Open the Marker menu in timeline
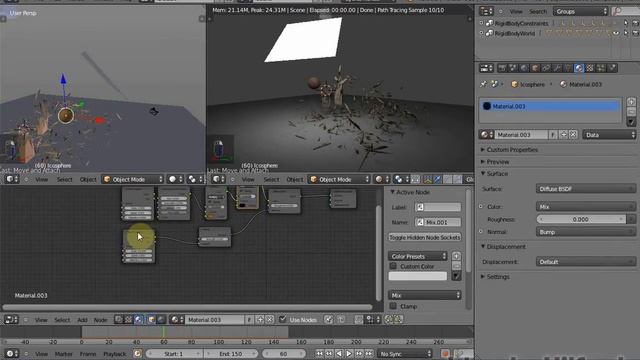 click(x=63, y=353)
